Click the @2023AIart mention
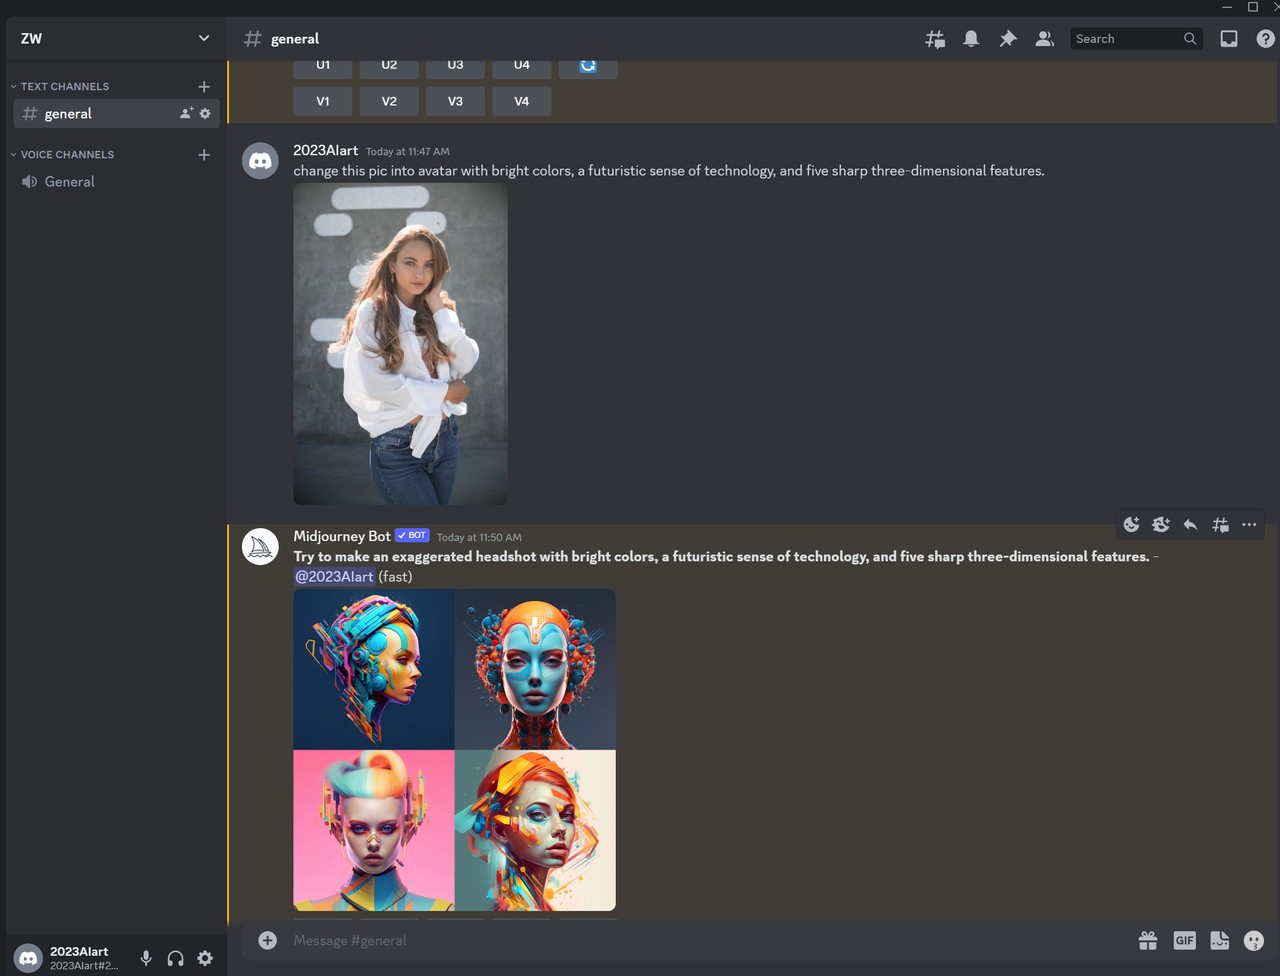Viewport: 1280px width, 976px height. coord(334,576)
